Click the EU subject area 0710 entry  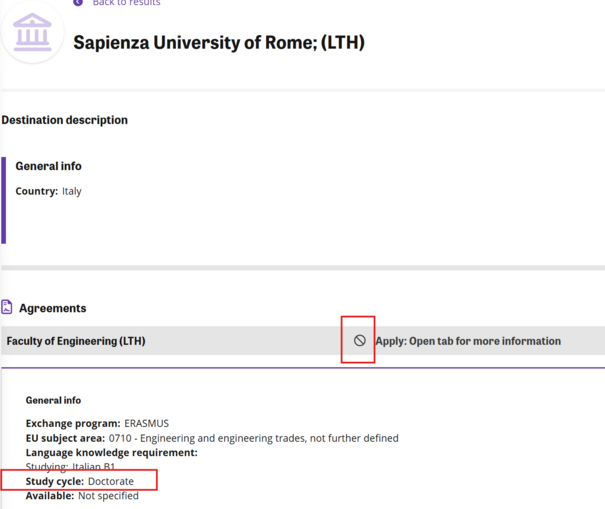coord(212,438)
